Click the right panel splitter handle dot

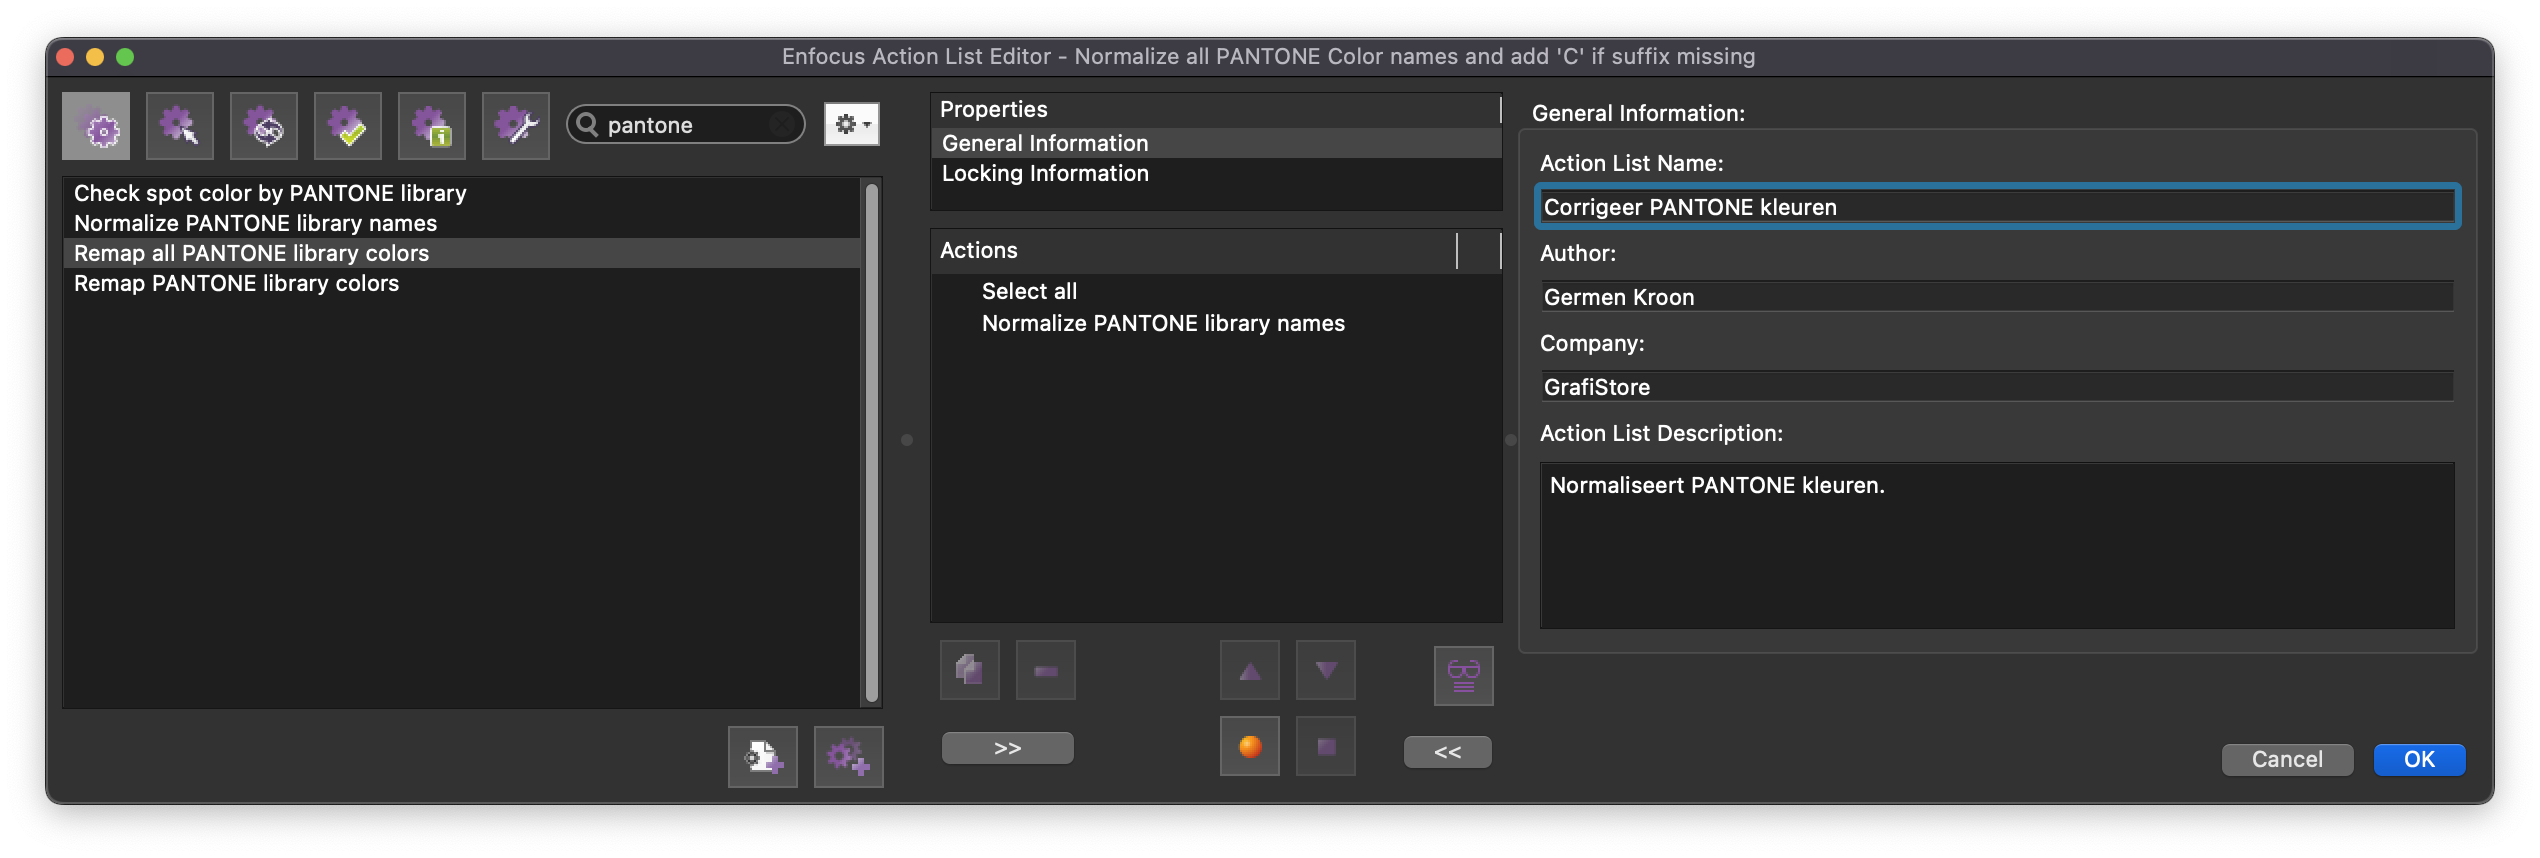(x=1511, y=440)
